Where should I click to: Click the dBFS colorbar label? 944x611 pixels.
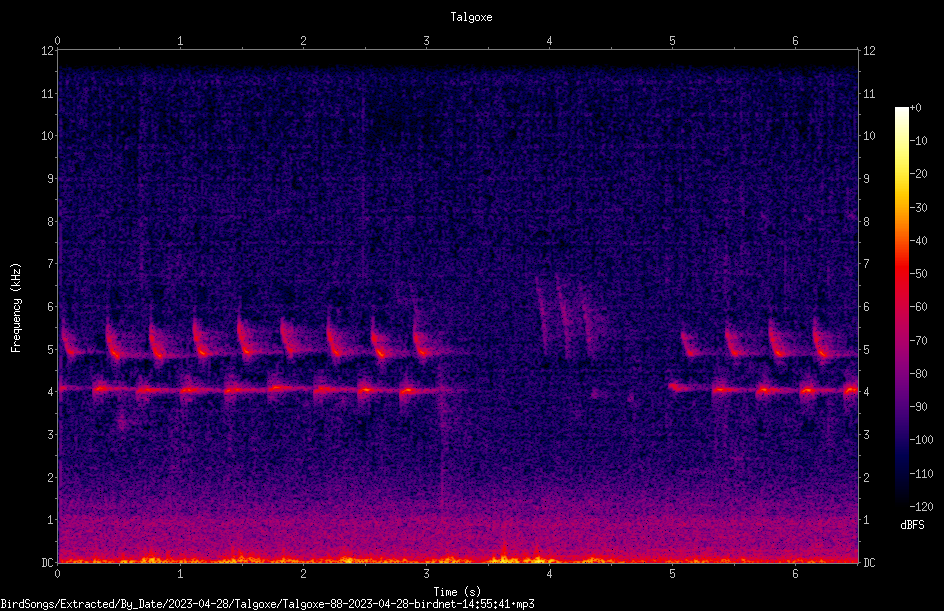[912, 525]
